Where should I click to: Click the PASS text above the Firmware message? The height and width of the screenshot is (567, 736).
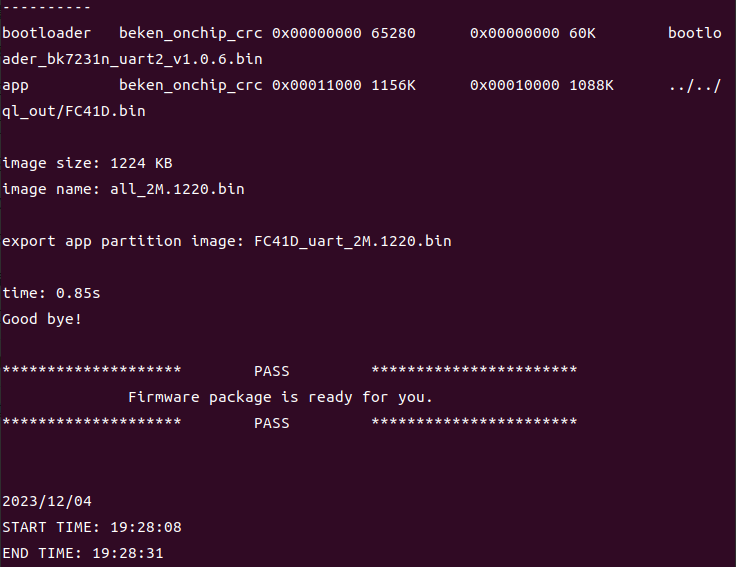[x=271, y=371]
